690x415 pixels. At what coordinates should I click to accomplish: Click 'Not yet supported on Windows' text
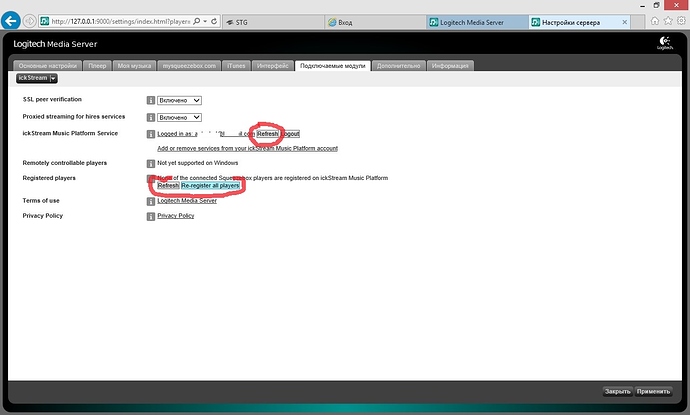pyautogui.click(x=198, y=163)
